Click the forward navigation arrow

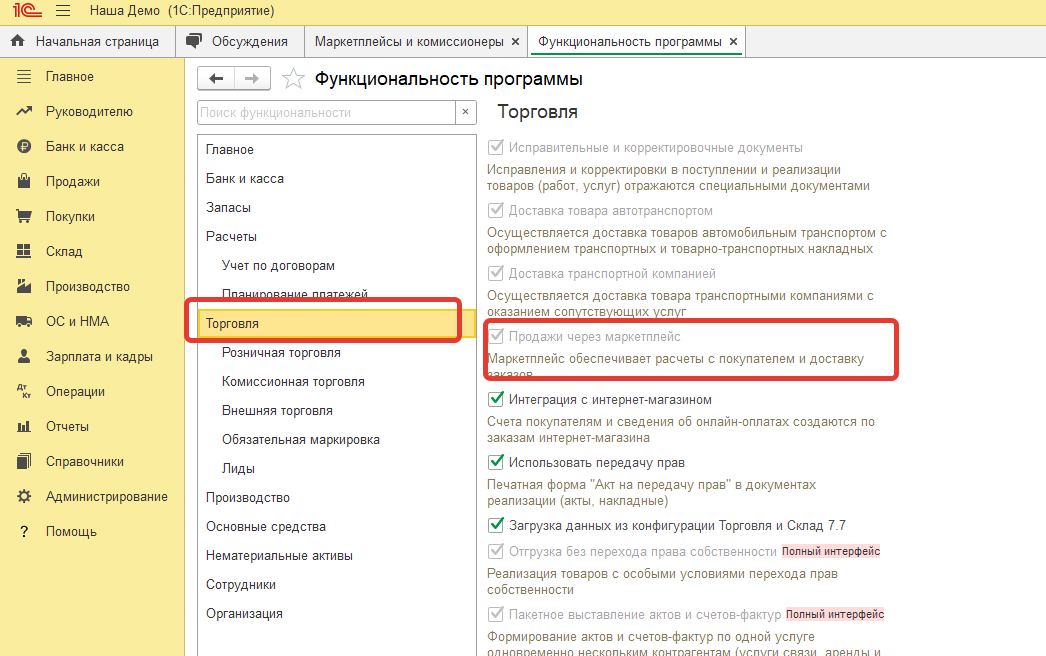click(x=253, y=79)
